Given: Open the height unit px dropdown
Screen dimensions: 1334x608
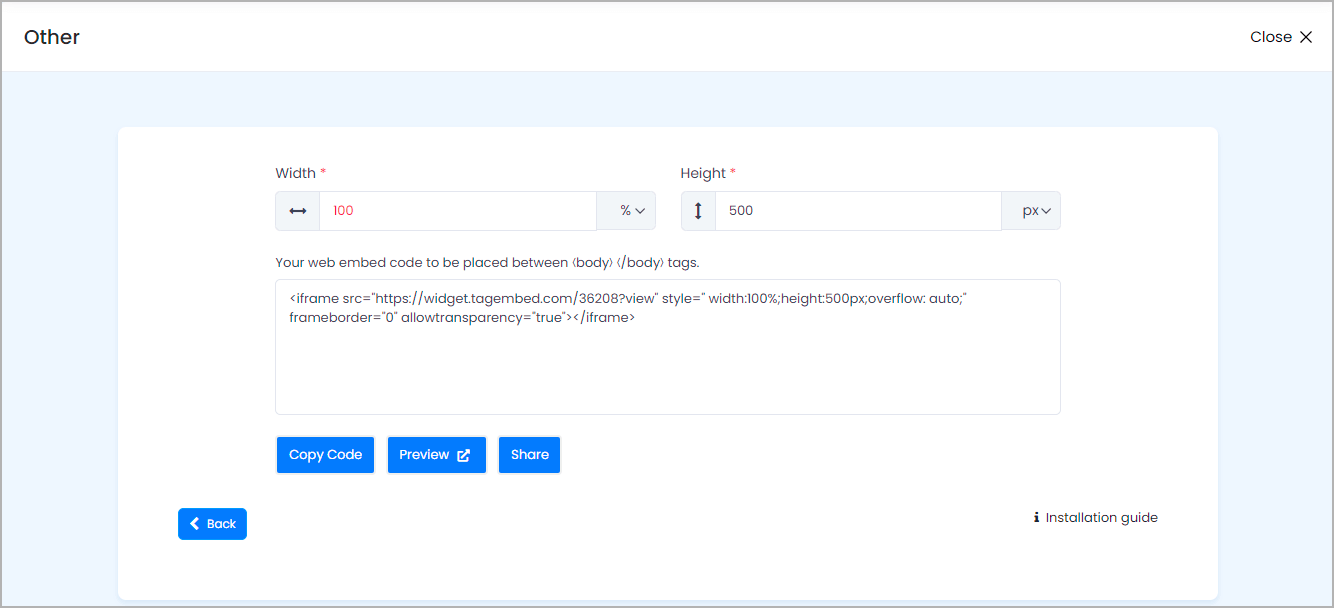Looking at the screenshot, I should coord(1031,211).
